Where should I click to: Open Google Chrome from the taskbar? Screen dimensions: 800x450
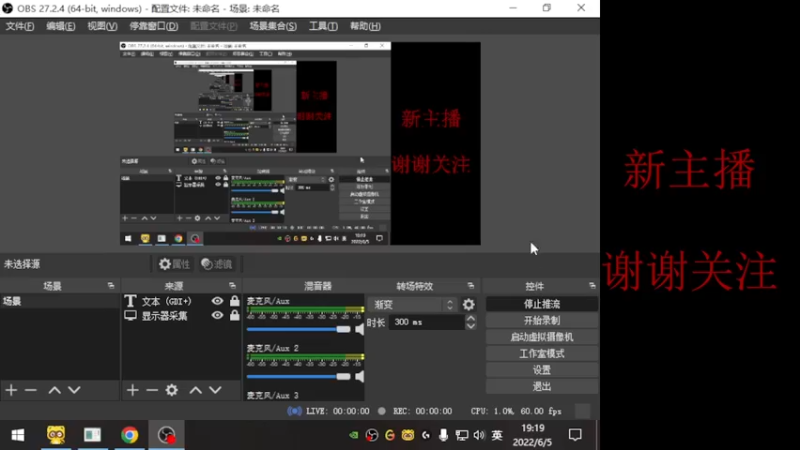[130, 435]
